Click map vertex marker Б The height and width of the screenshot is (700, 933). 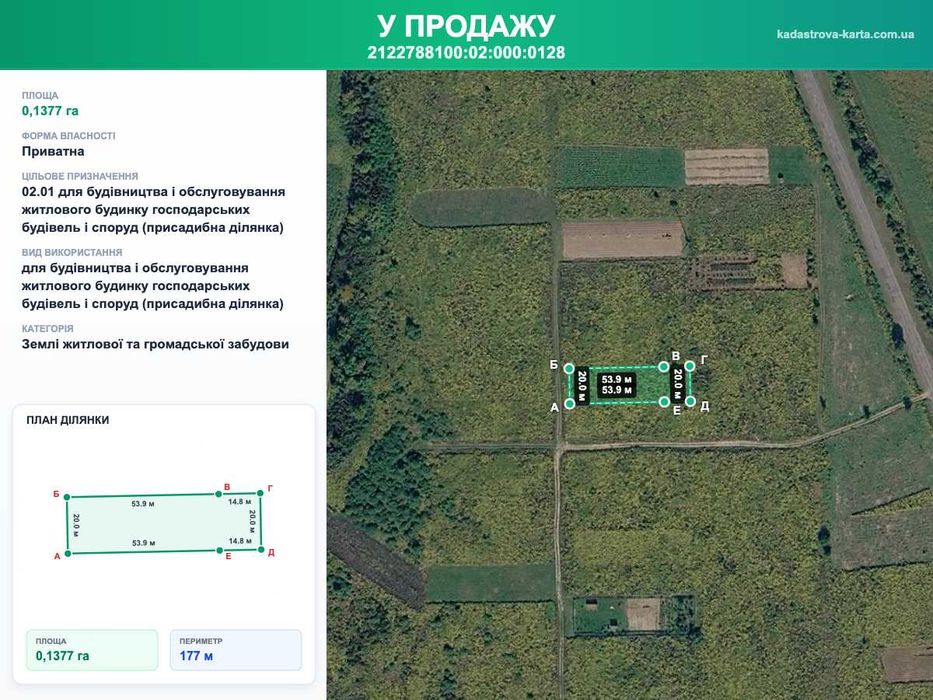(569, 369)
